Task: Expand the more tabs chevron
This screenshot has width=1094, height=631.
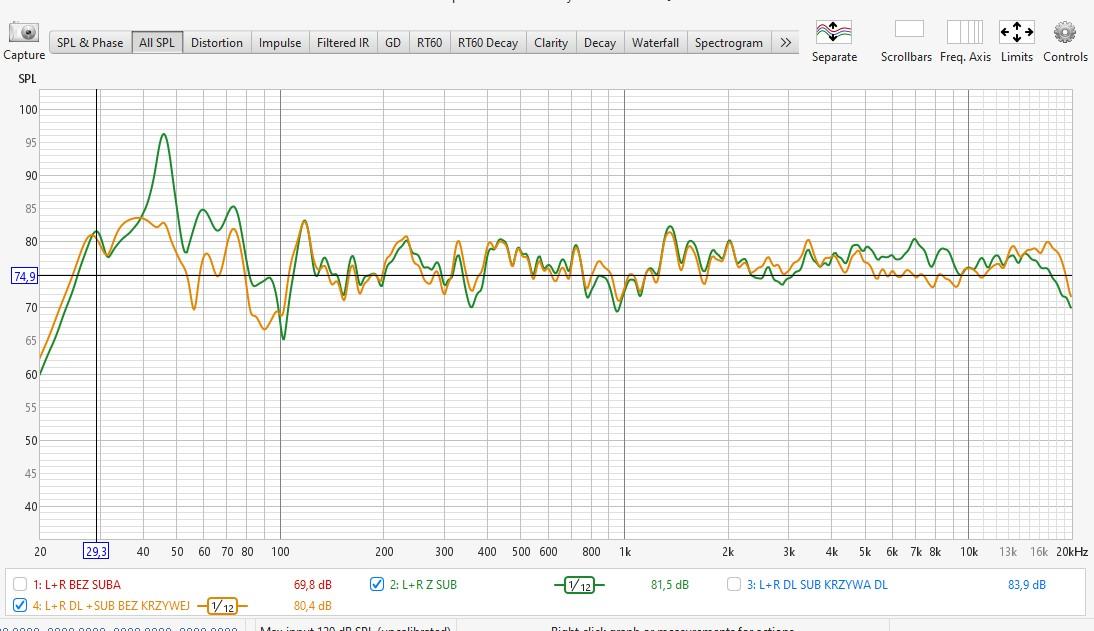Action: coord(785,43)
